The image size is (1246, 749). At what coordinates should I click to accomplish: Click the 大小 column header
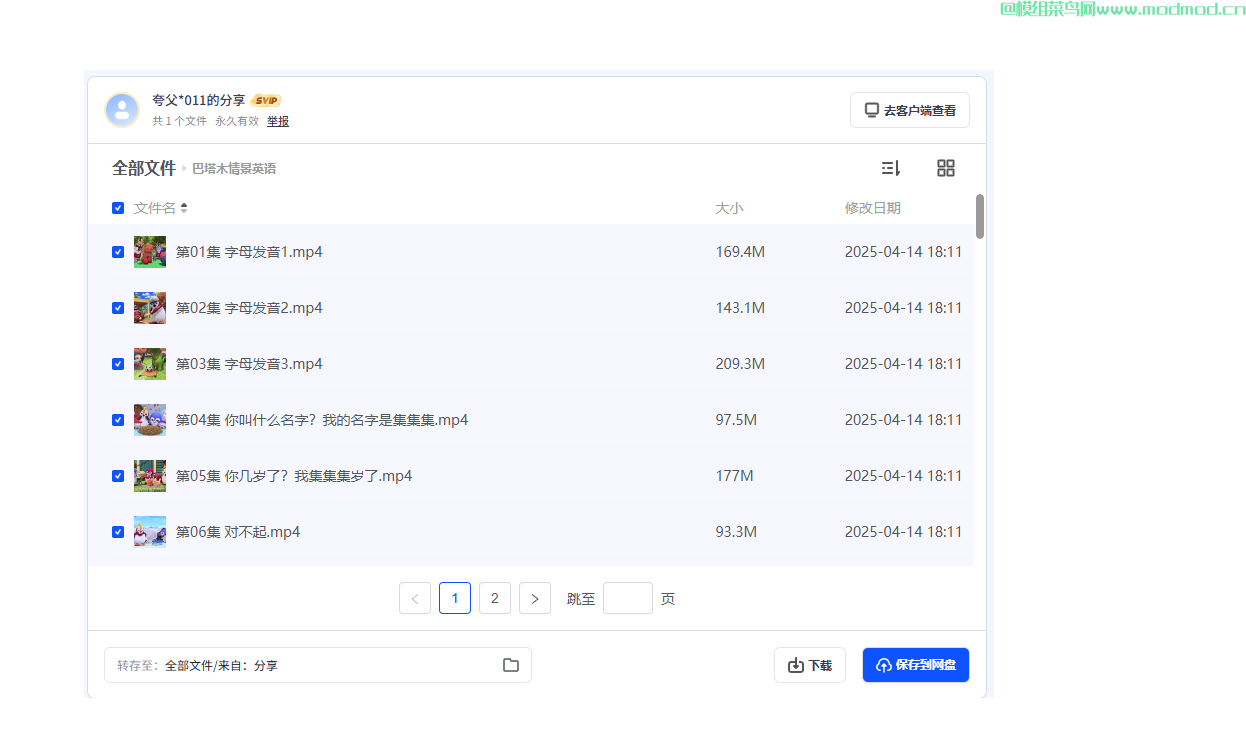coord(729,208)
